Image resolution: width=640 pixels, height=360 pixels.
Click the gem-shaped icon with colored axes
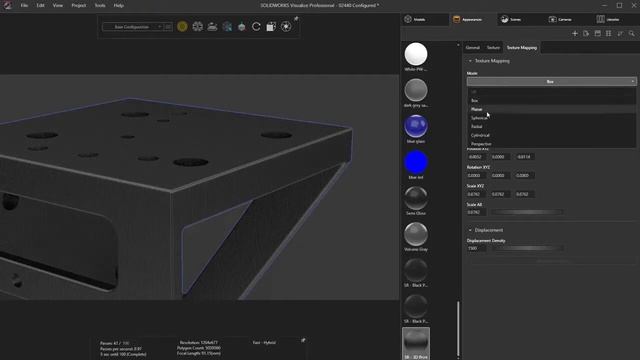click(242, 27)
